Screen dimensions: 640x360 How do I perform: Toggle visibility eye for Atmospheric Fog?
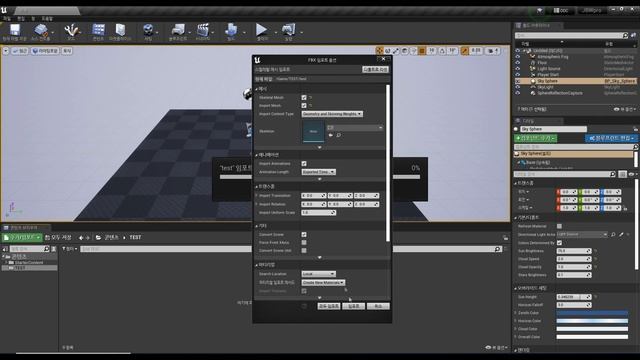point(518,57)
